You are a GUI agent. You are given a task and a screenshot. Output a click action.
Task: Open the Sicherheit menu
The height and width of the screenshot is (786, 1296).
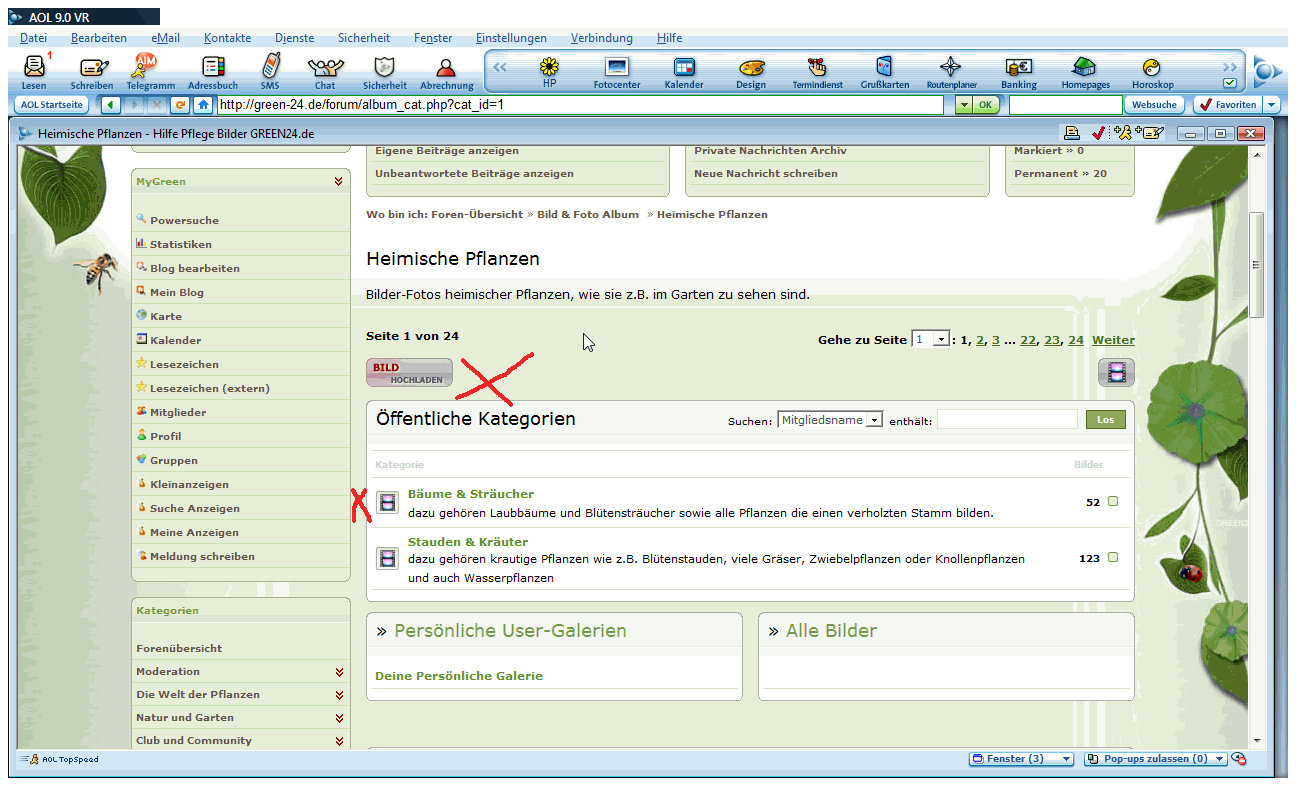pos(364,38)
